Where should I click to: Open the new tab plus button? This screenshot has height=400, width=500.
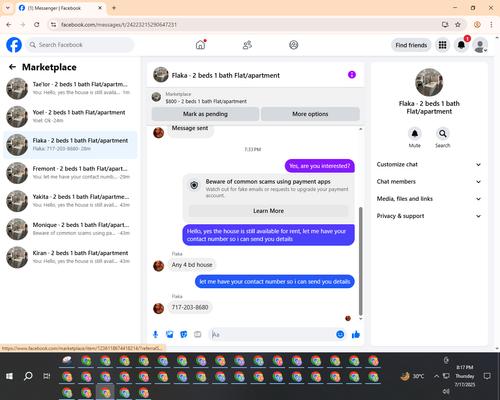point(114,8)
